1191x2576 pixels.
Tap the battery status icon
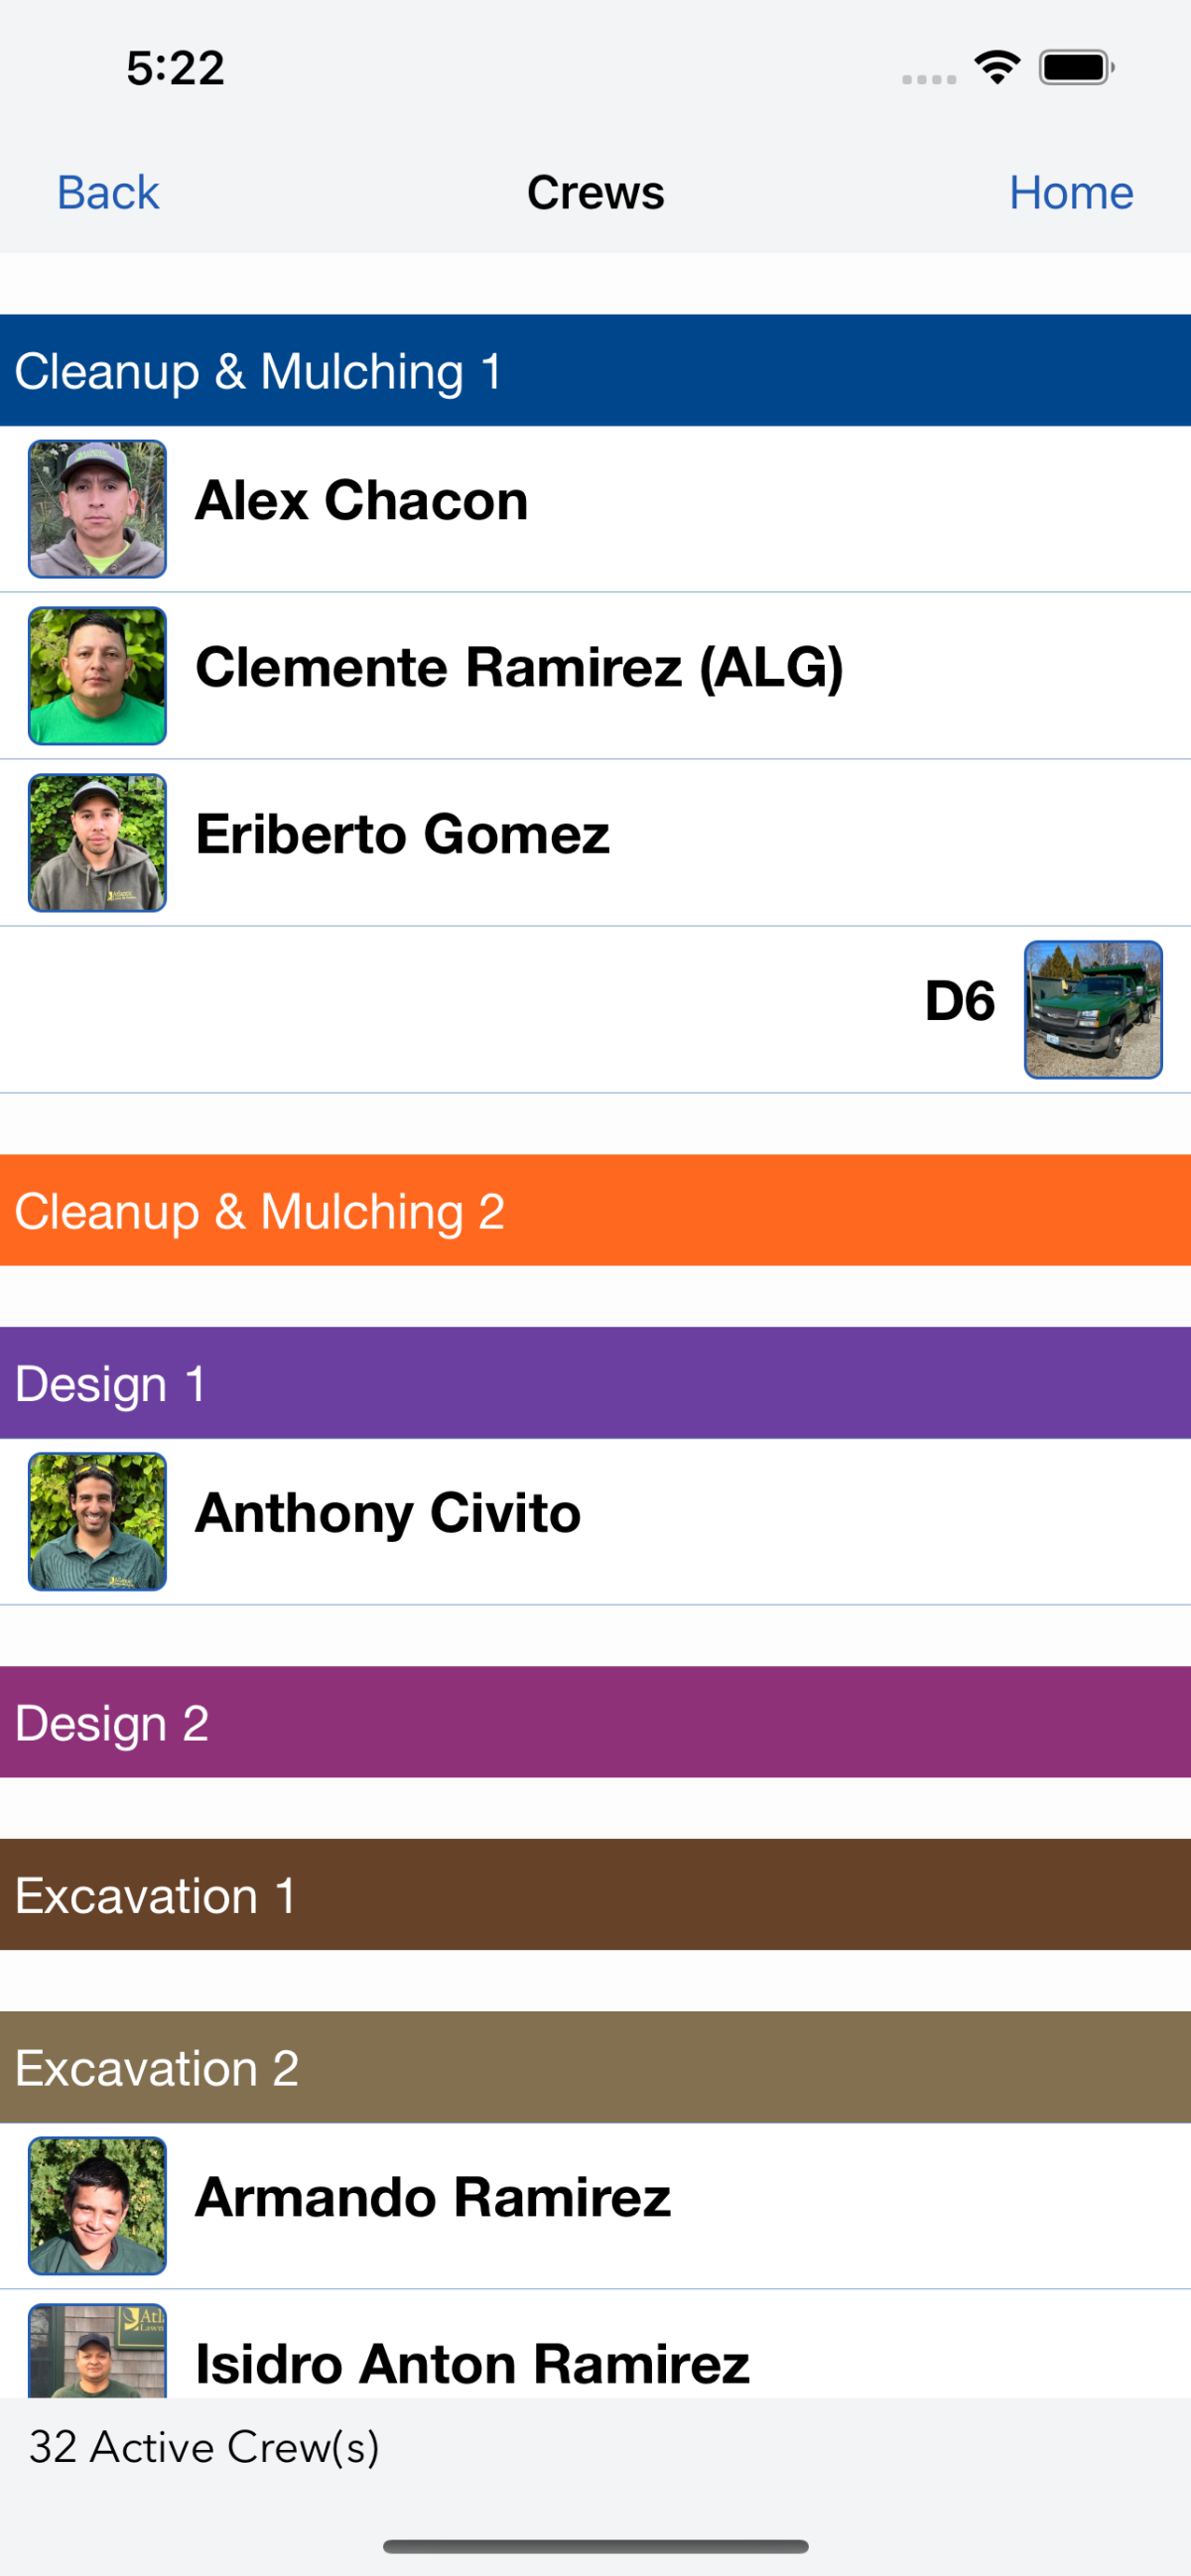coord(1076,68)
